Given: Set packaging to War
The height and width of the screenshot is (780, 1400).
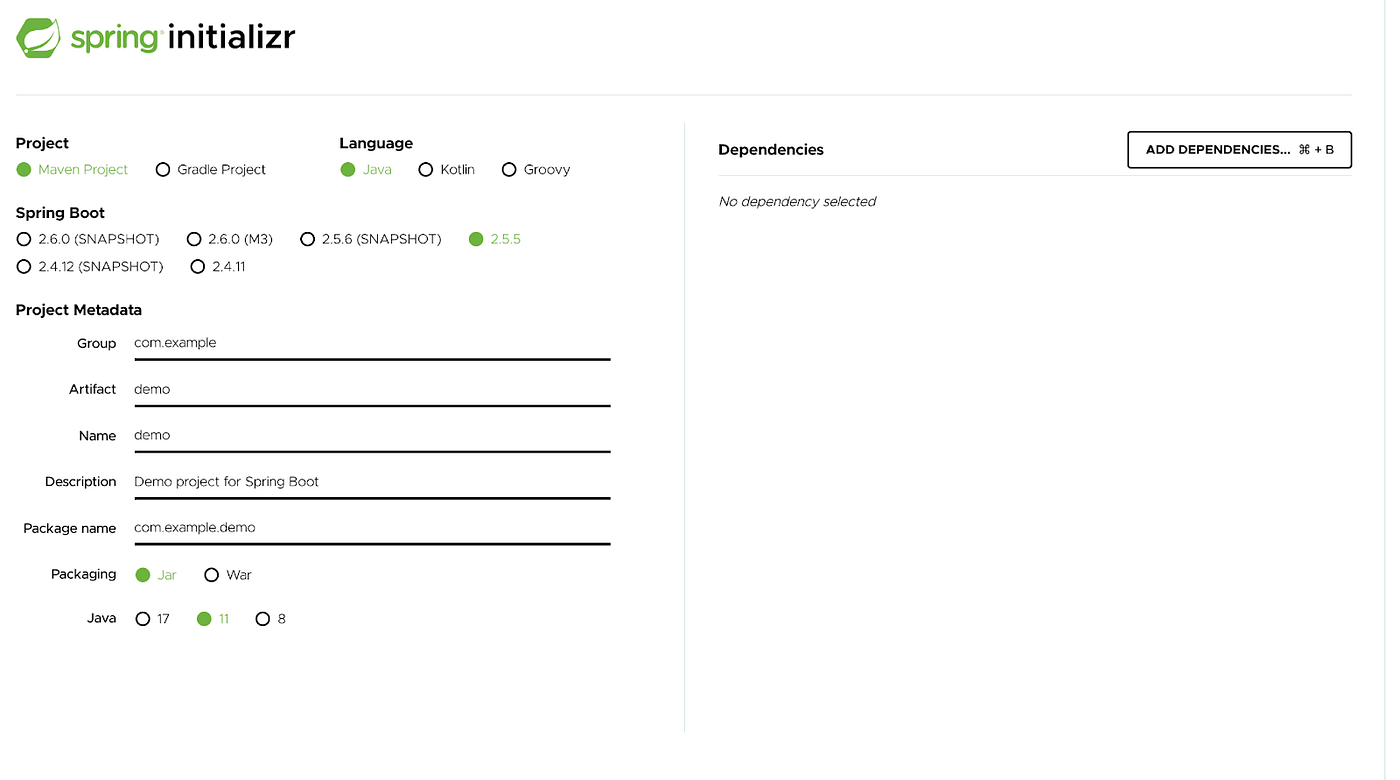Looking at the screenshot, I should [228, 575].
